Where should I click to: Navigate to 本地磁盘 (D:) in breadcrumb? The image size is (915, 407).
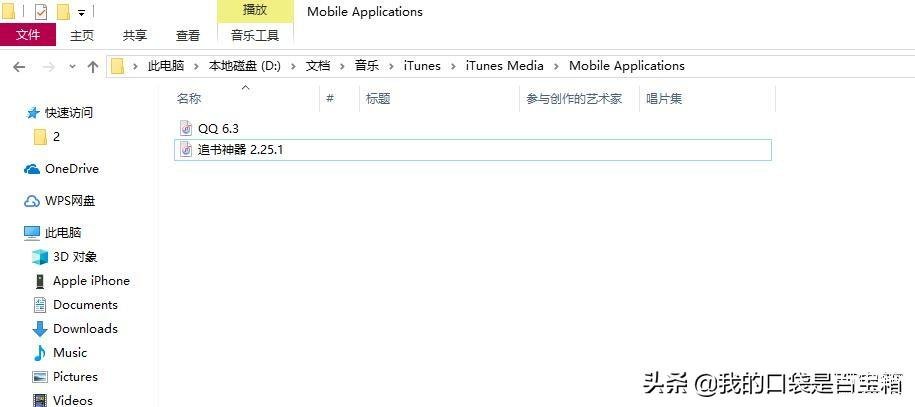pyautogui.click(x=245, y=66)
